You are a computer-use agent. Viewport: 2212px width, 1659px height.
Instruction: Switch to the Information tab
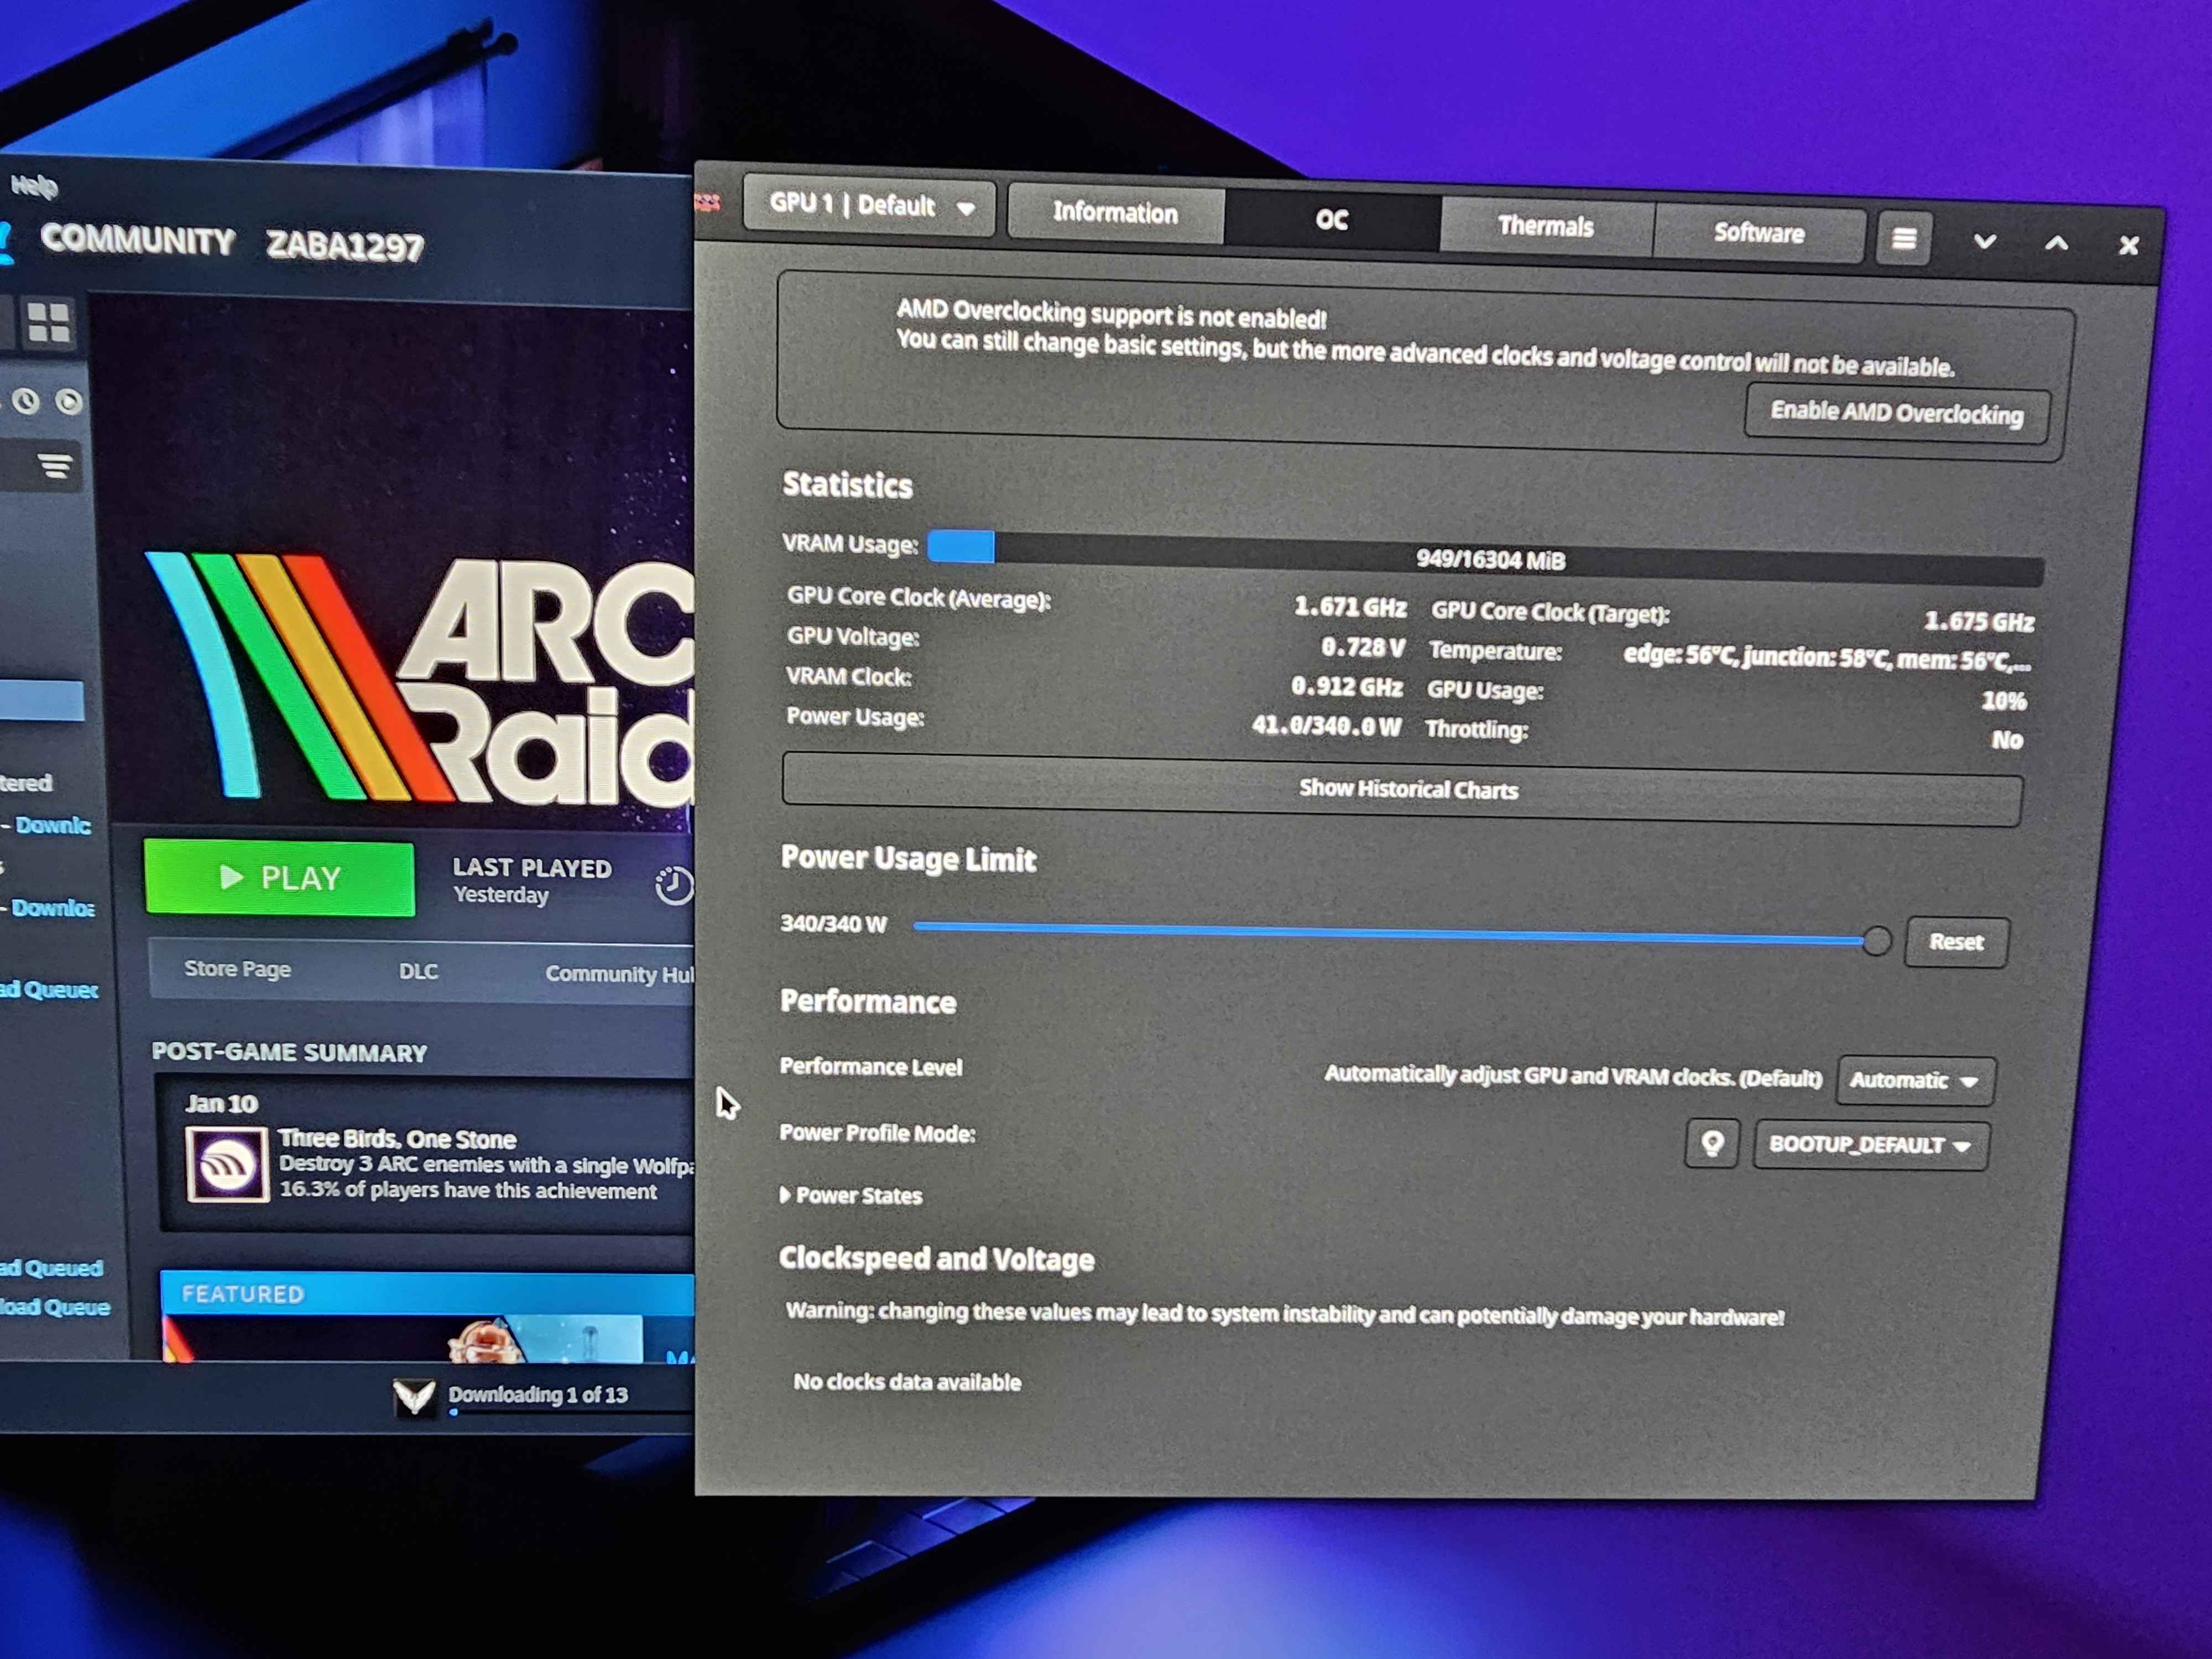point(1115,213)
